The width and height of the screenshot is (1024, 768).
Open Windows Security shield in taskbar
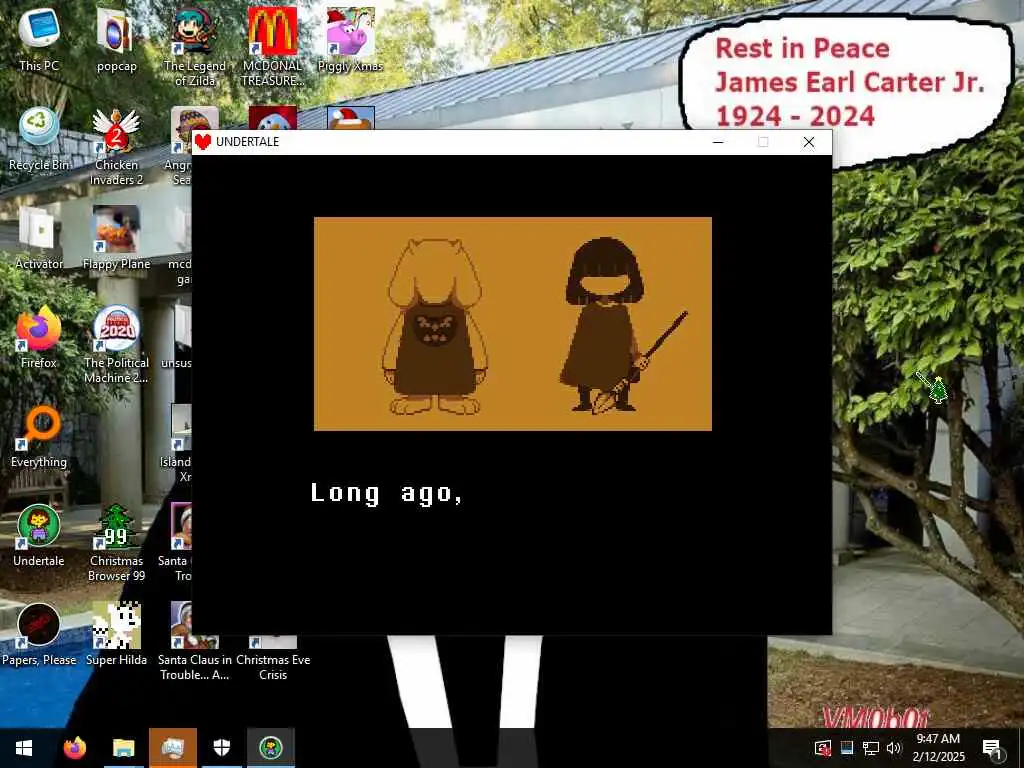222,748
